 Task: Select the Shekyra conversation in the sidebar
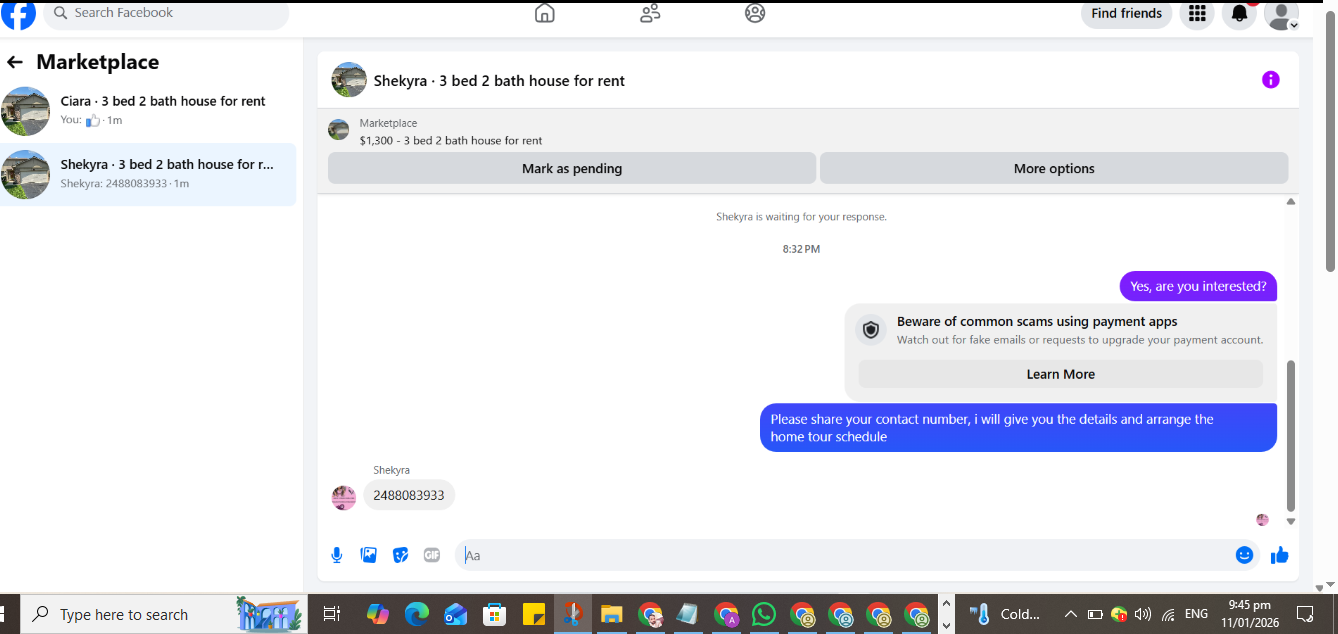pos(148,174)
